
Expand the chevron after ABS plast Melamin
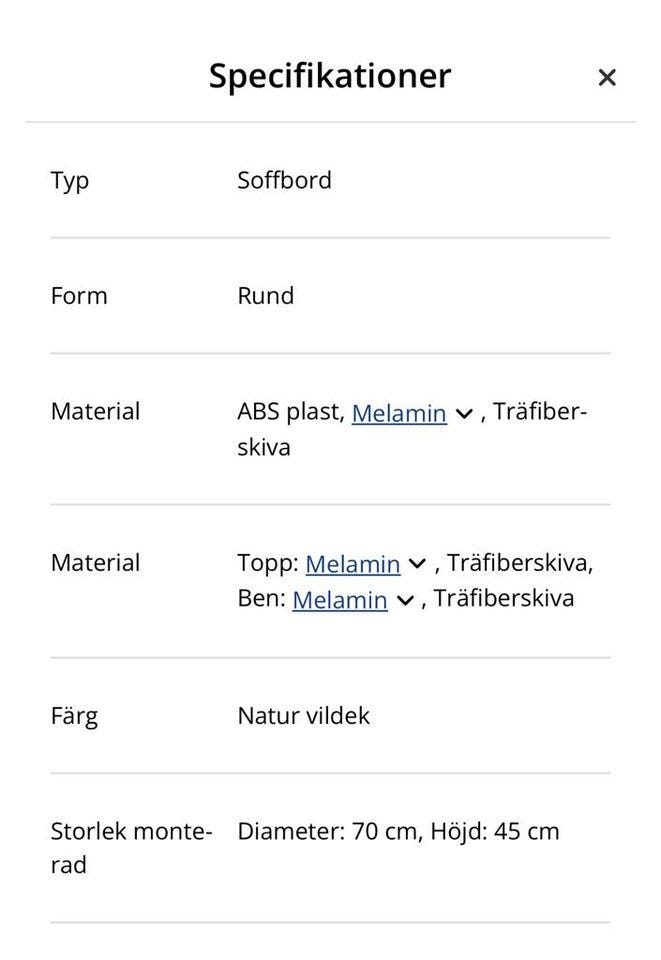(463, 413)
